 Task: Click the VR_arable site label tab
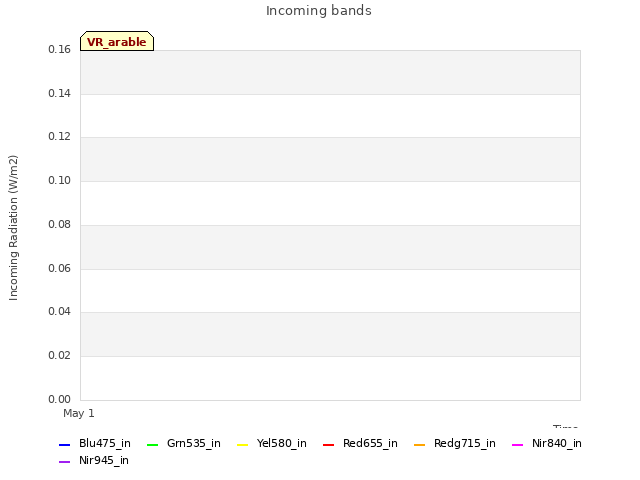click(x=117, y=41)
